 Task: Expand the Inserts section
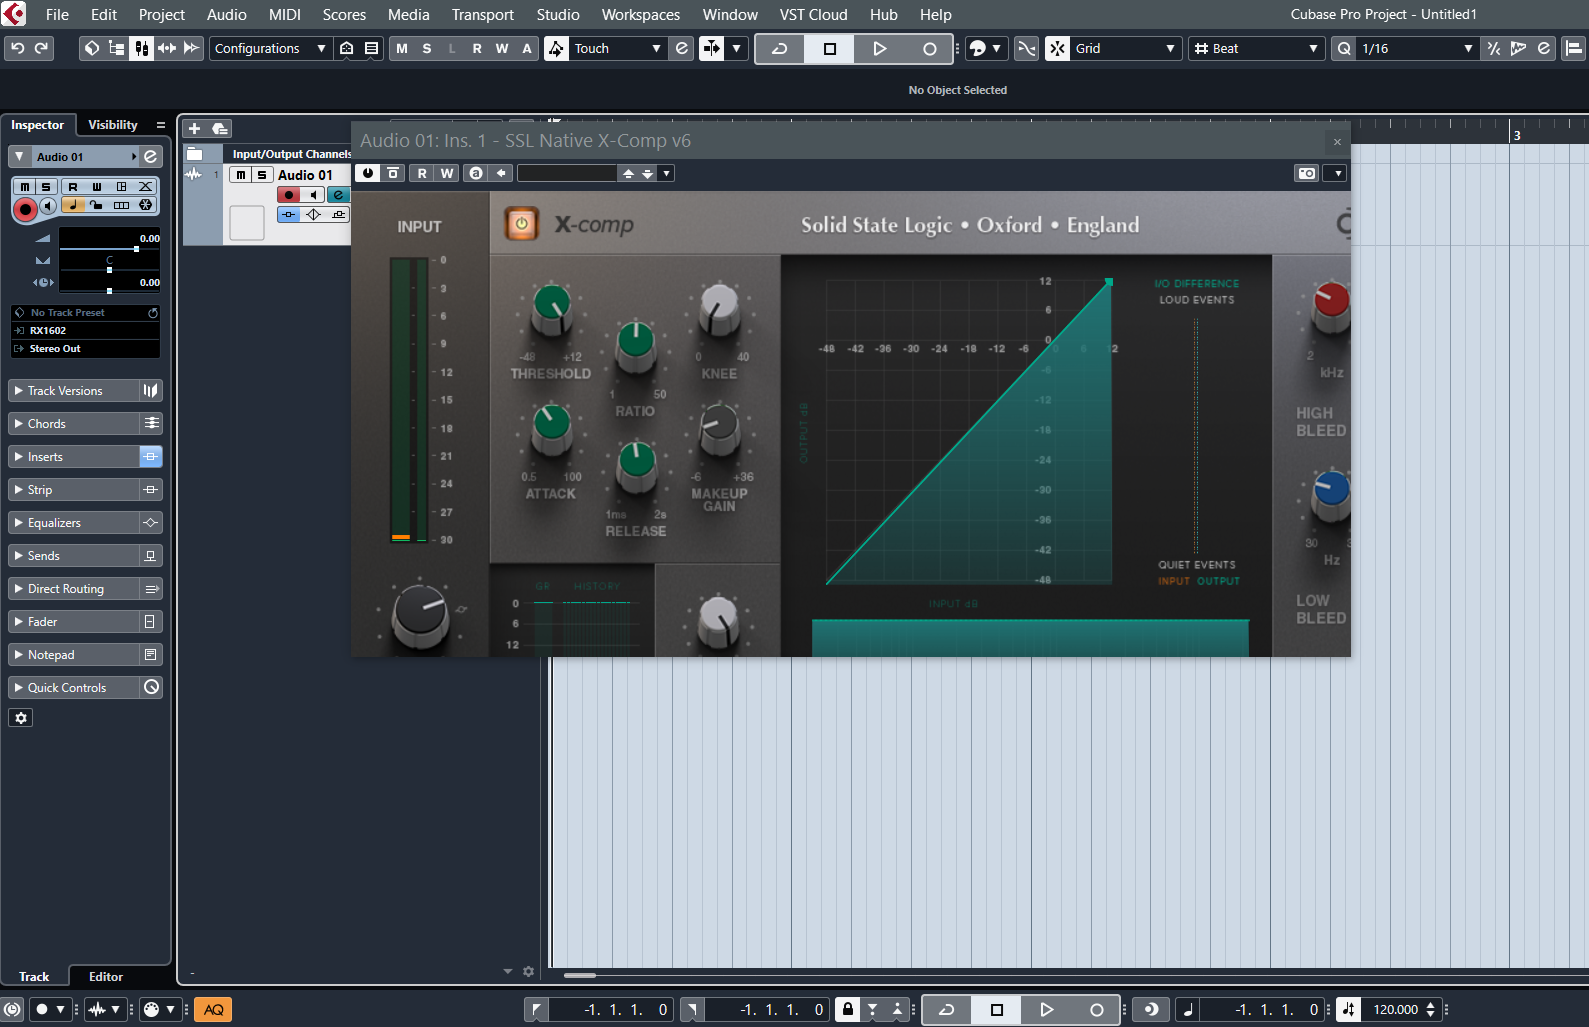click(x=74, y=457)
